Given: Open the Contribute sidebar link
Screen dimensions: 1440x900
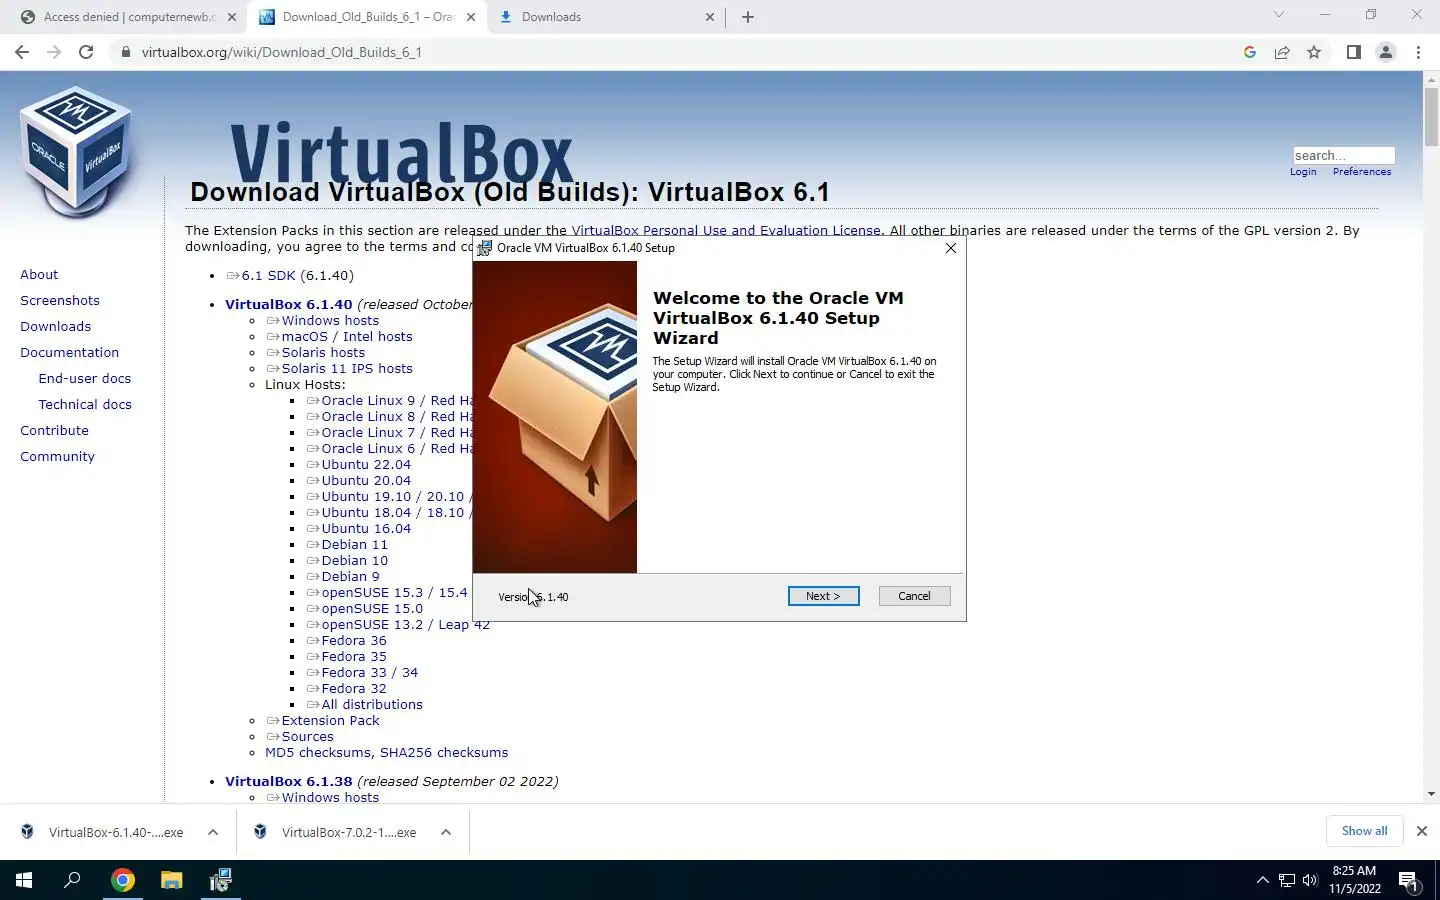Looking at the screenshot, I should point(54,430).
